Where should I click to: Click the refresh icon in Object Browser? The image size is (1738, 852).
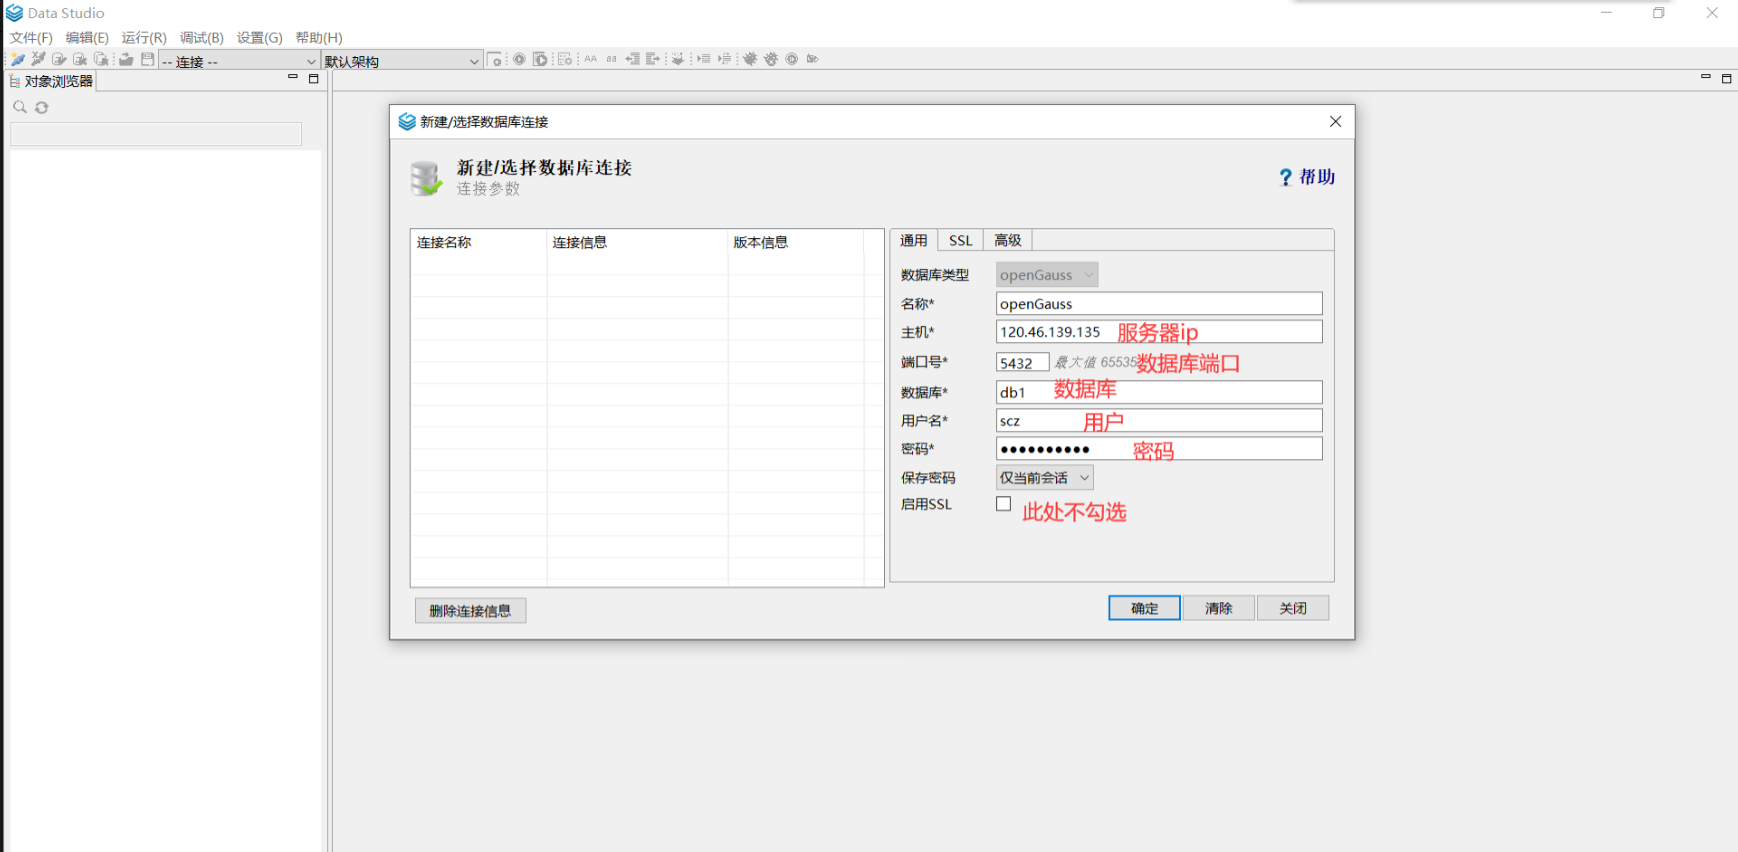[x=42, y=107]
